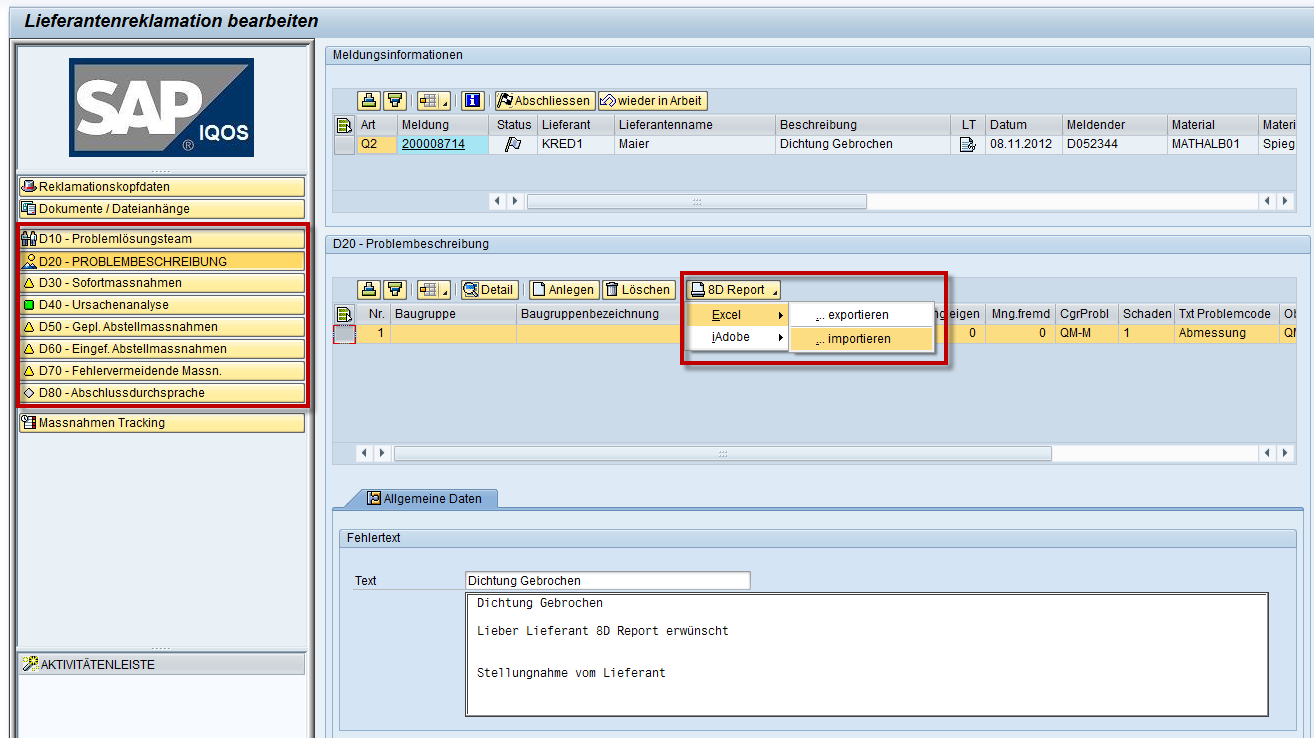Click the print icon in D20 Problembeschreibung toolbar
This screenshot has width=1314, height=738.
[x=369, y=290]
